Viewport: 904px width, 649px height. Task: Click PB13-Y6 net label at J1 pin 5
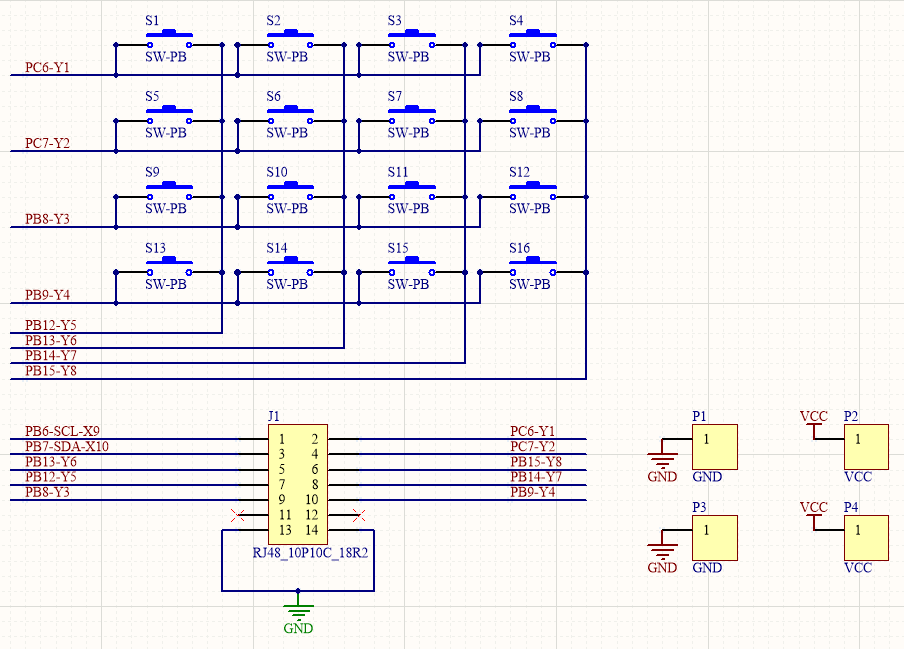click(51, 462)
